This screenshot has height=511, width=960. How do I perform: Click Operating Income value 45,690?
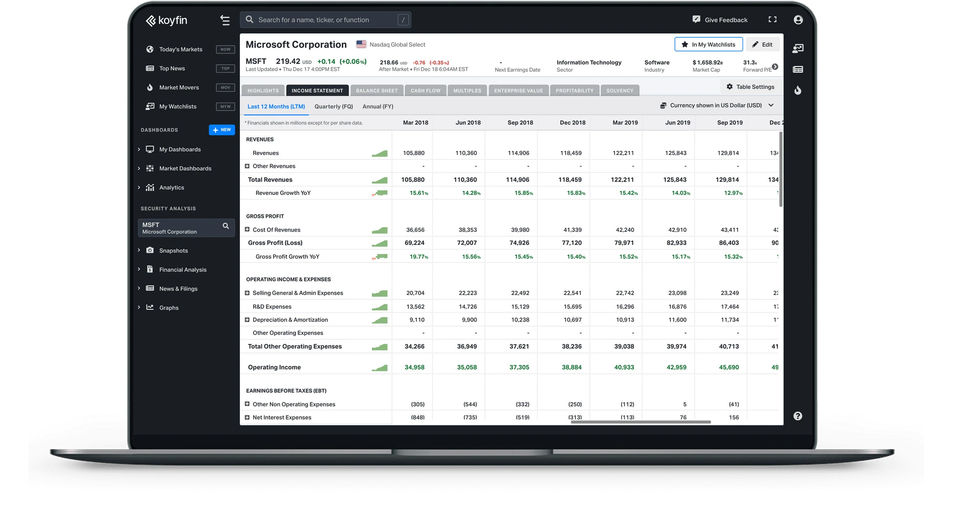[729, 368]
